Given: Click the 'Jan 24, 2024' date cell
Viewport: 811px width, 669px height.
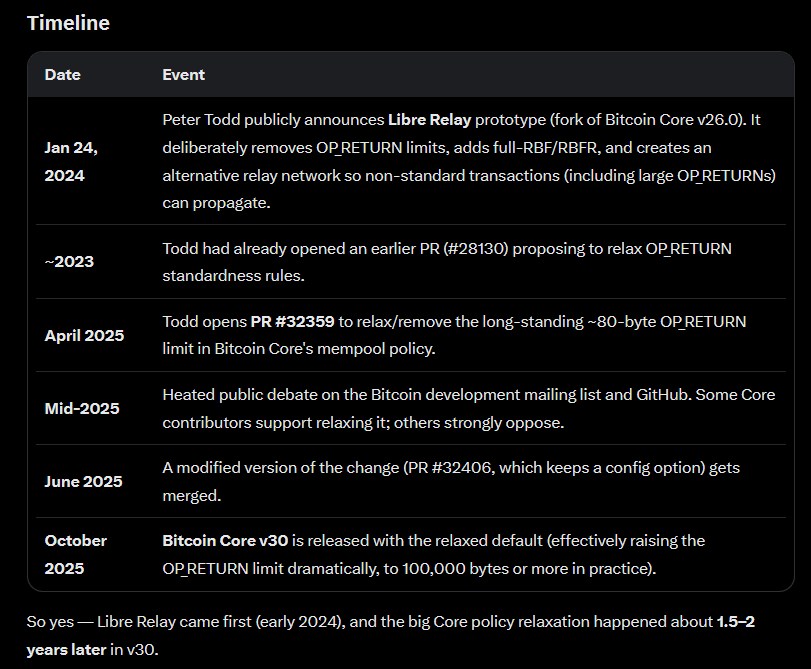Looking at the screenshot, I should [x=71, y=161].
